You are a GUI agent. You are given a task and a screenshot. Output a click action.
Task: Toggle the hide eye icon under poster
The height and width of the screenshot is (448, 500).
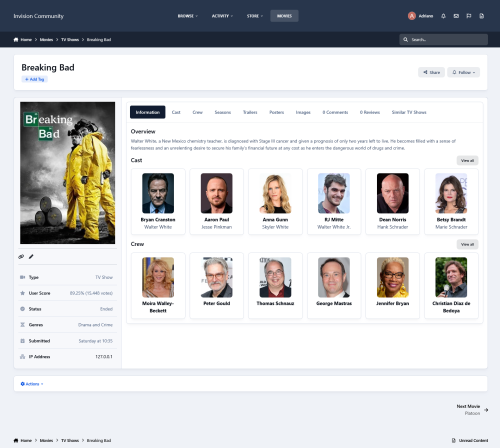(21, 256)
